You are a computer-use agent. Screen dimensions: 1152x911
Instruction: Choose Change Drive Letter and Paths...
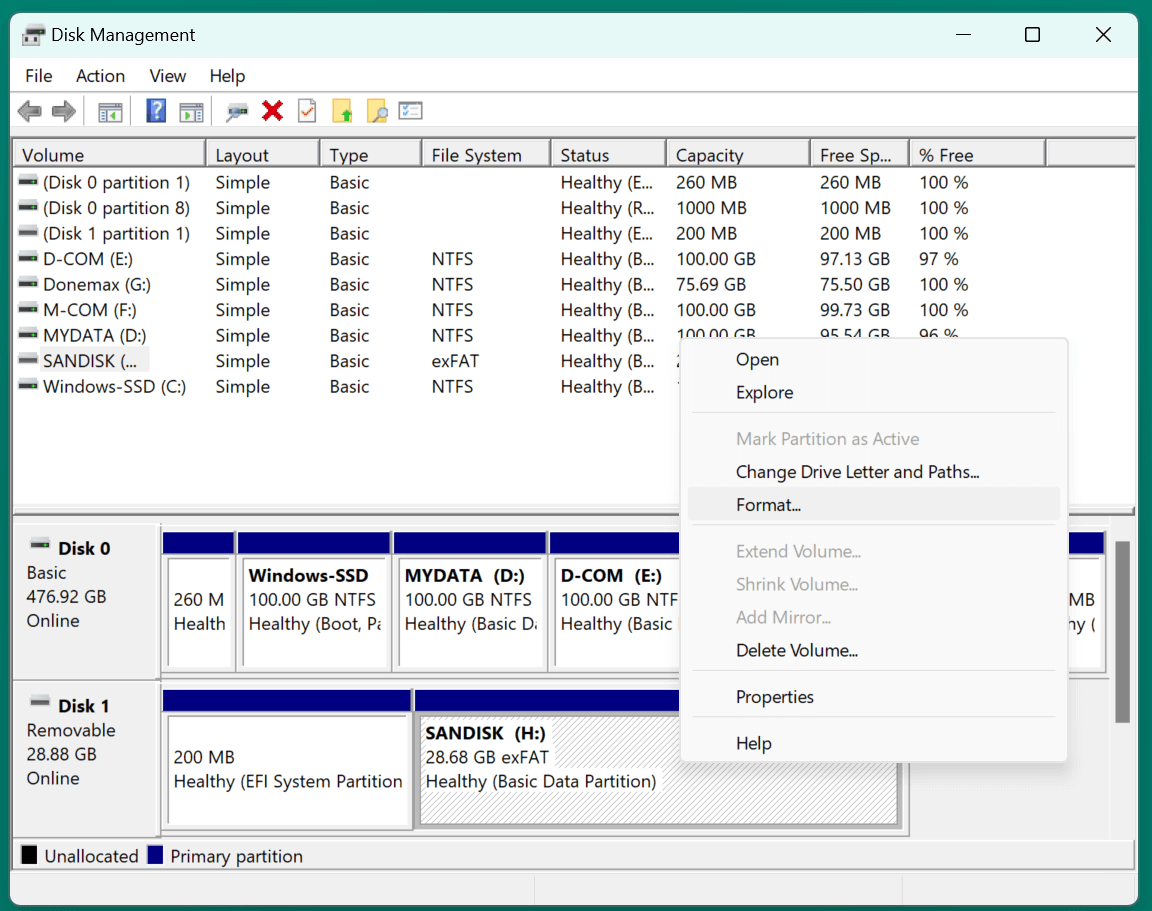[857, 472]
